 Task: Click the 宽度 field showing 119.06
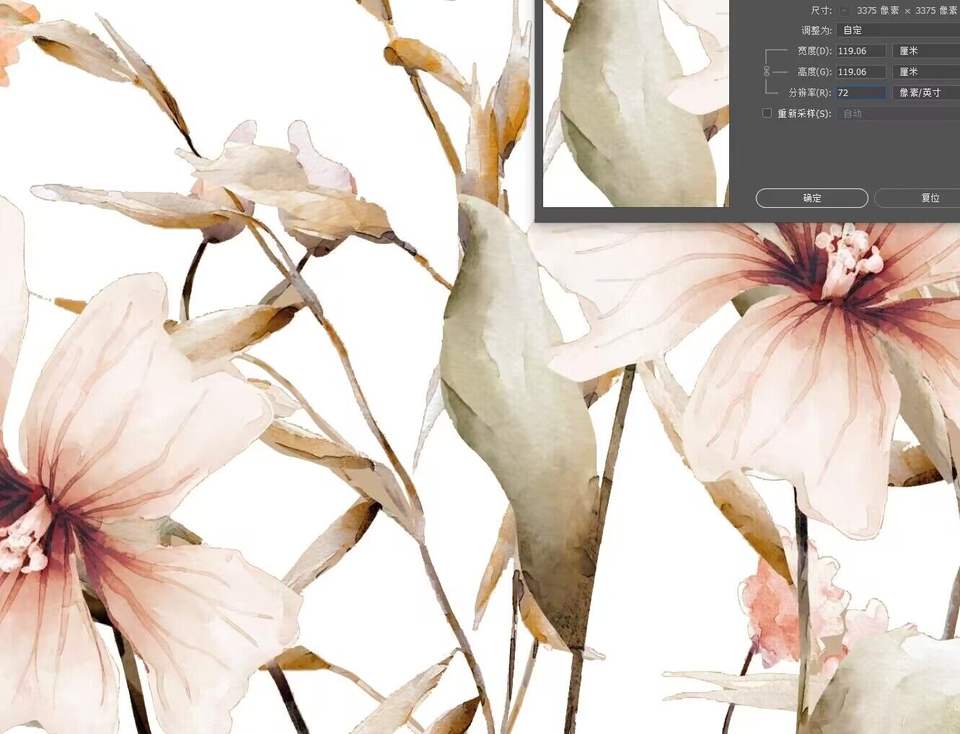[861, 51]
